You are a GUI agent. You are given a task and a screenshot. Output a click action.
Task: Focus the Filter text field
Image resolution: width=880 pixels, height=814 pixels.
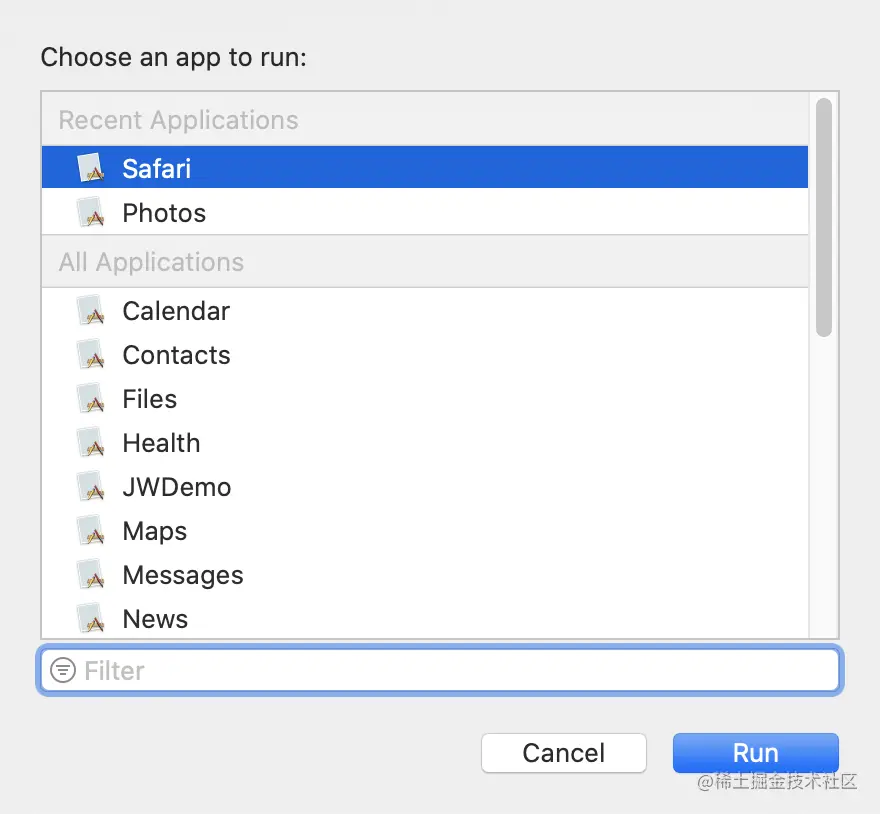tap(450, 670)
